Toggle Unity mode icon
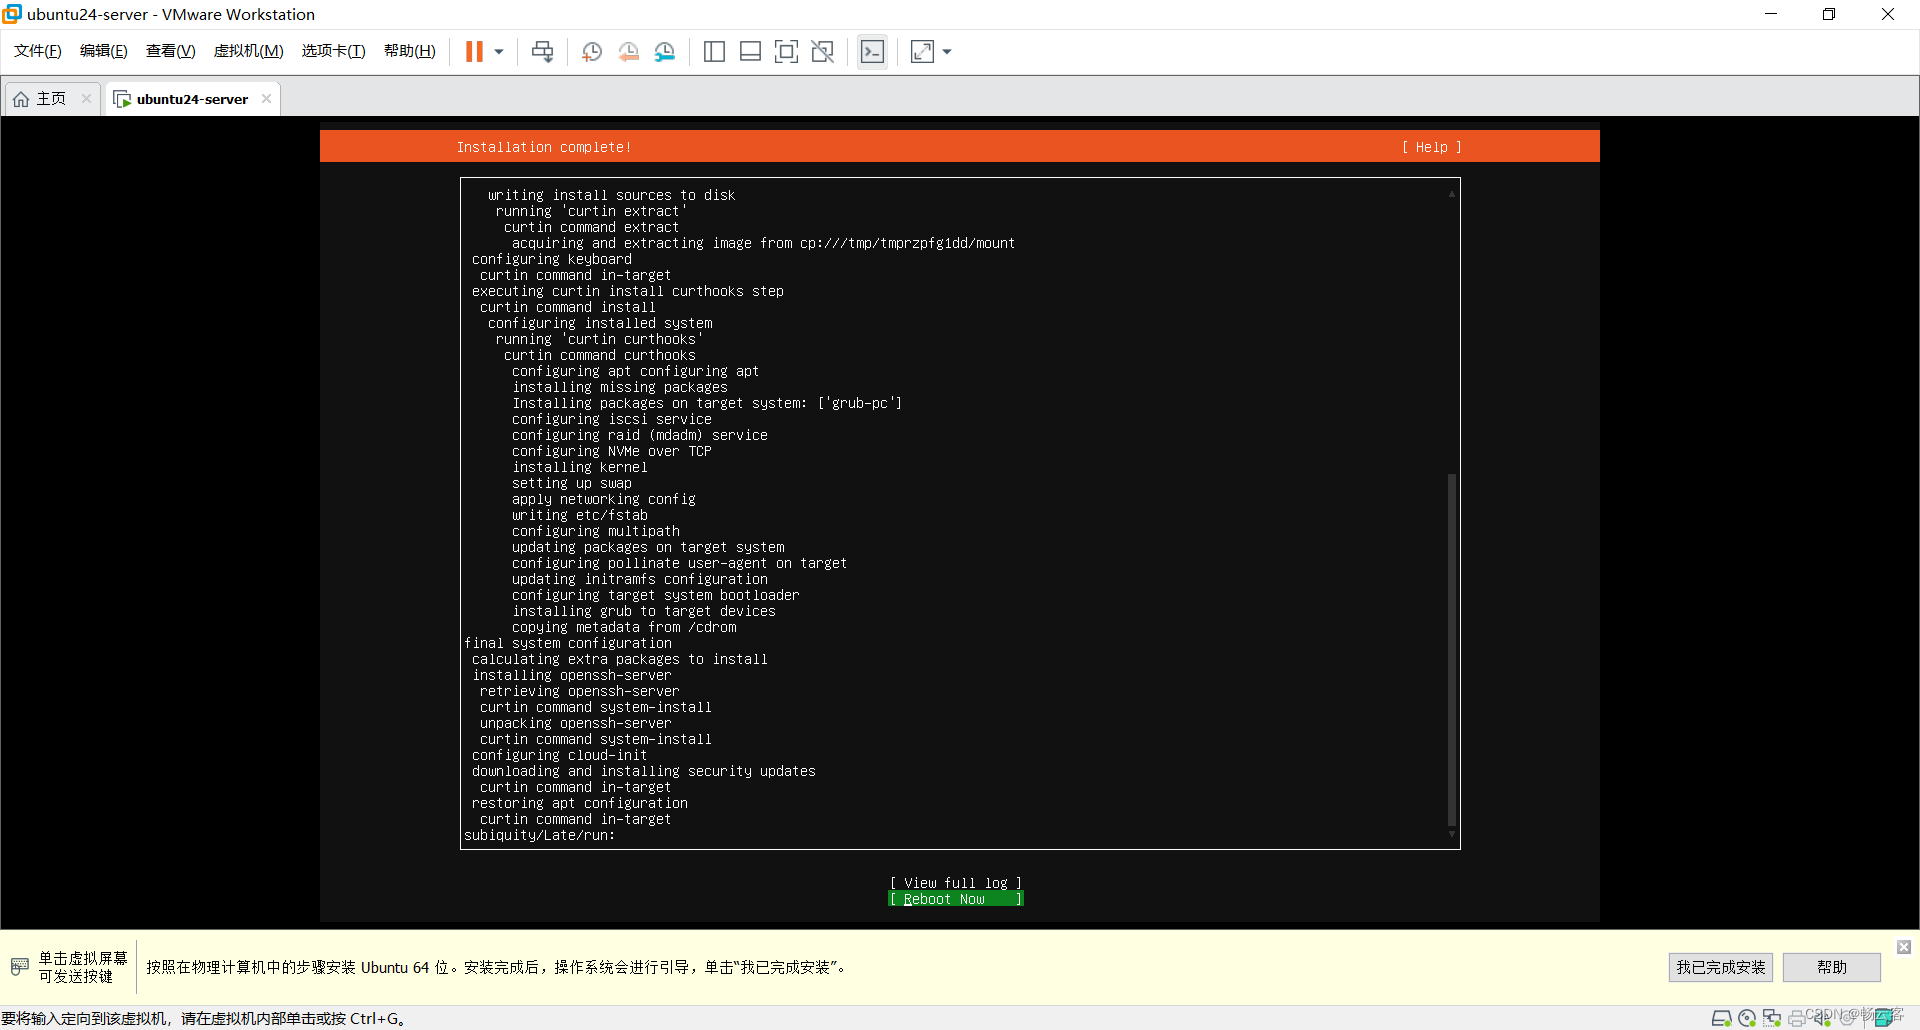The width and height of the screenshot is (1920, 1030). tap(823, 52)
